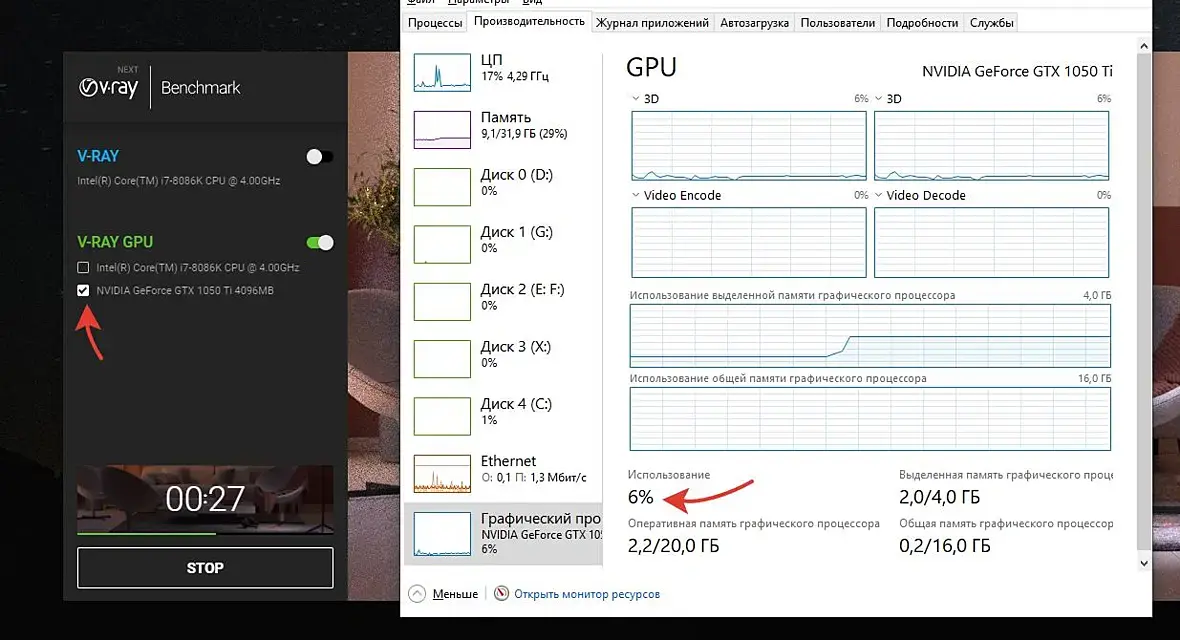Viewport: 1180px width, 640px height.
Task: Toggle the V-RAY GPU benchmark switch
Action: point(320,242)
